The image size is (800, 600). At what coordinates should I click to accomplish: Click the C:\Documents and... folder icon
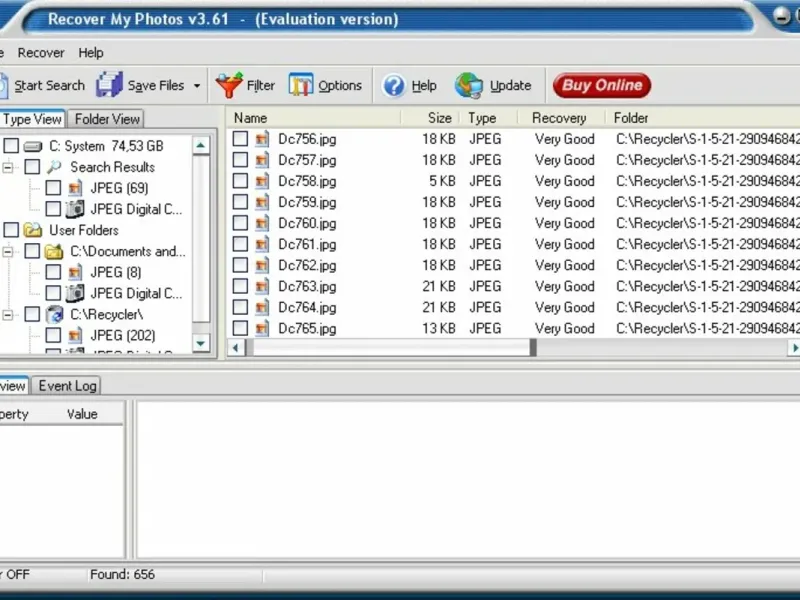pos(54,251)
